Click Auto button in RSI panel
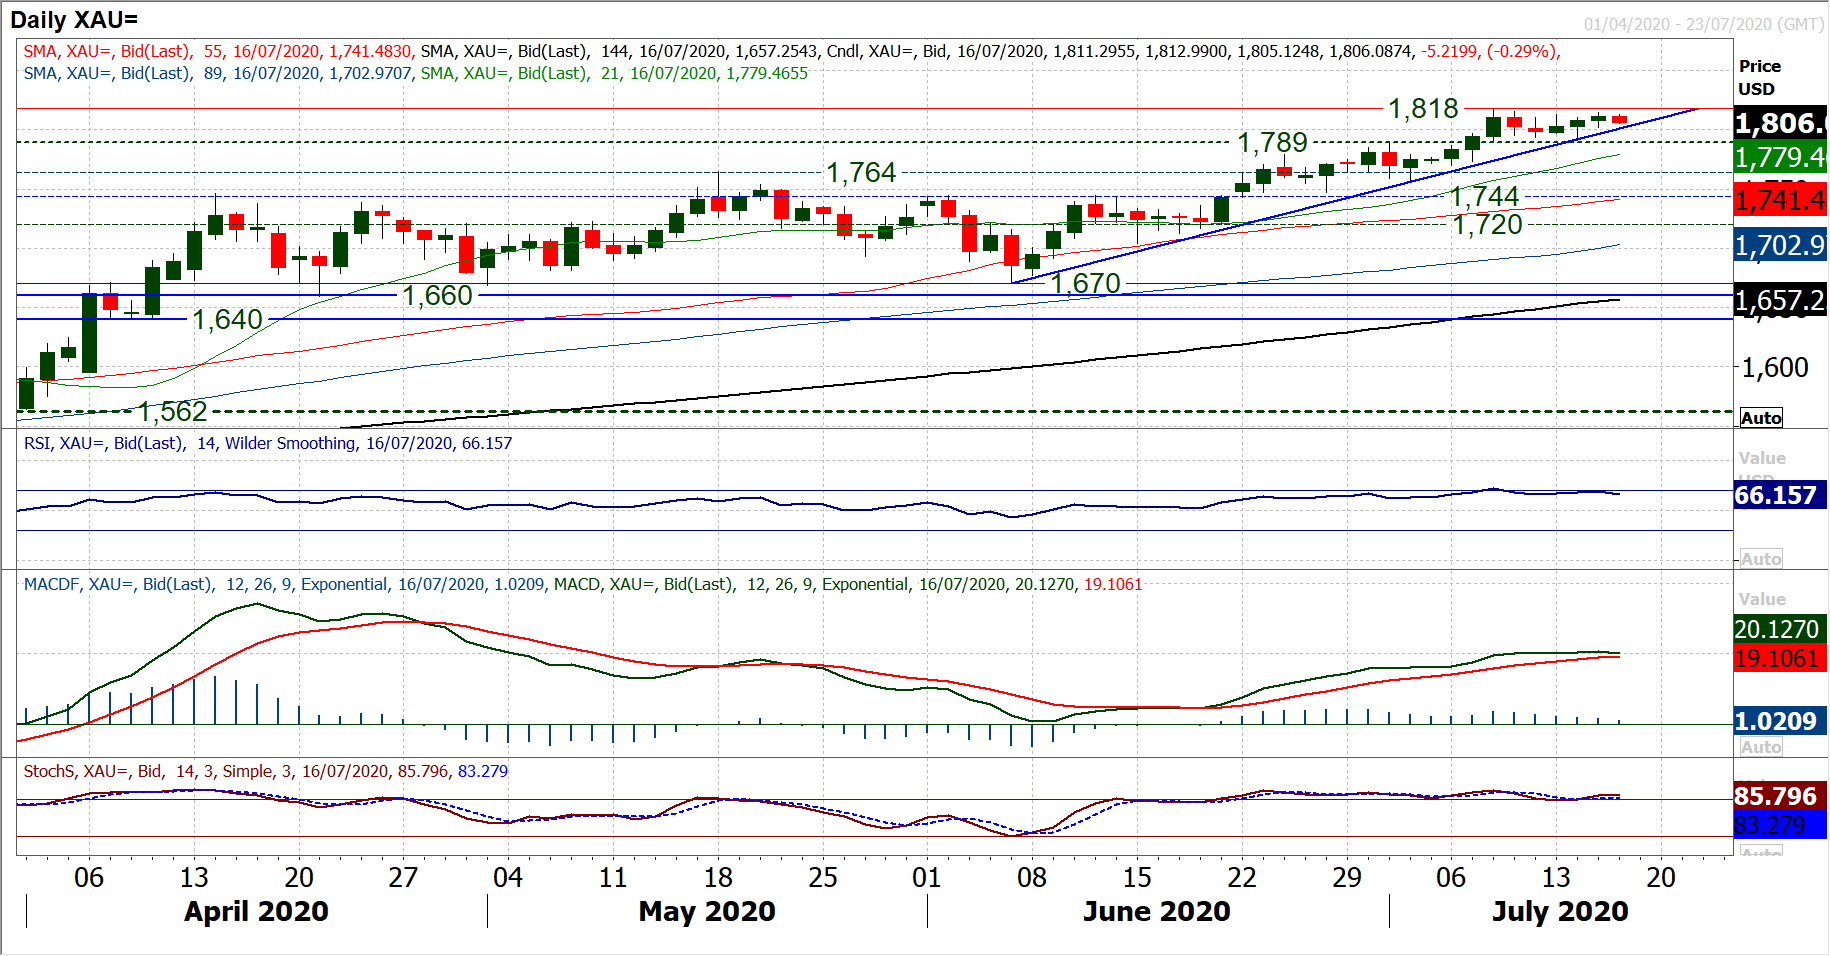 (x=1760, y=559)
